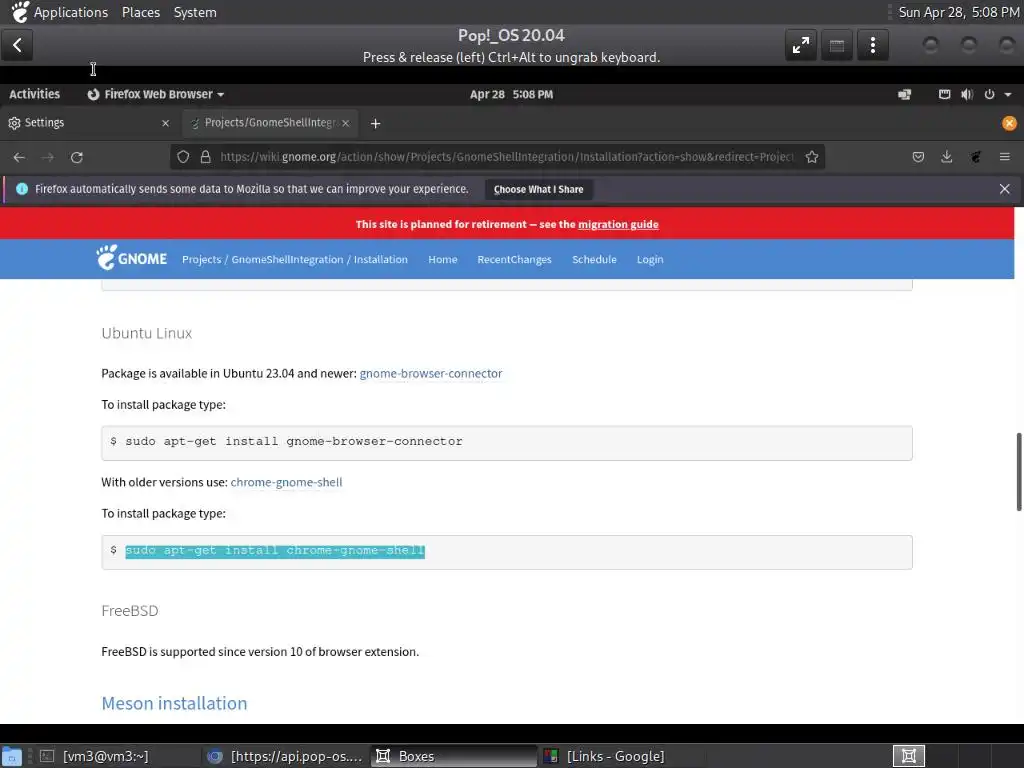Expand guest system menu arrow
Screen dimensions: 1024x768
point(1008,95)
